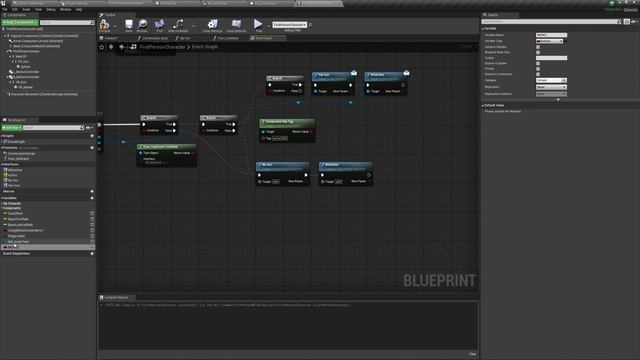The height and width of the screenshot is (360, 640).
Task: Open the Window menu
Action: click(65, 9)
